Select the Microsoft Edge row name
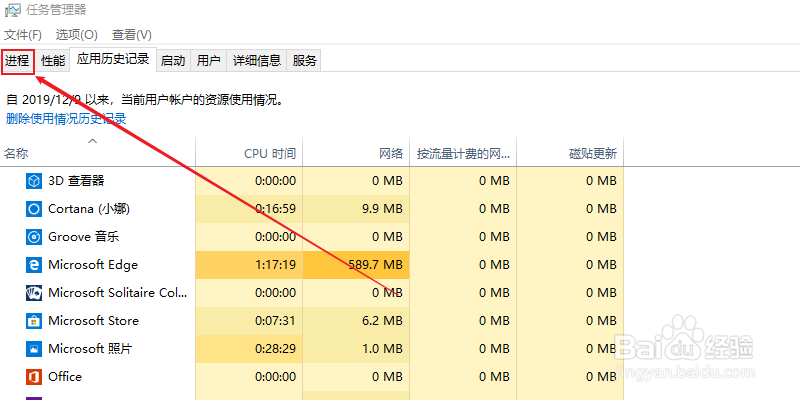This screenshot has width=800, height=400. [93, 265]
